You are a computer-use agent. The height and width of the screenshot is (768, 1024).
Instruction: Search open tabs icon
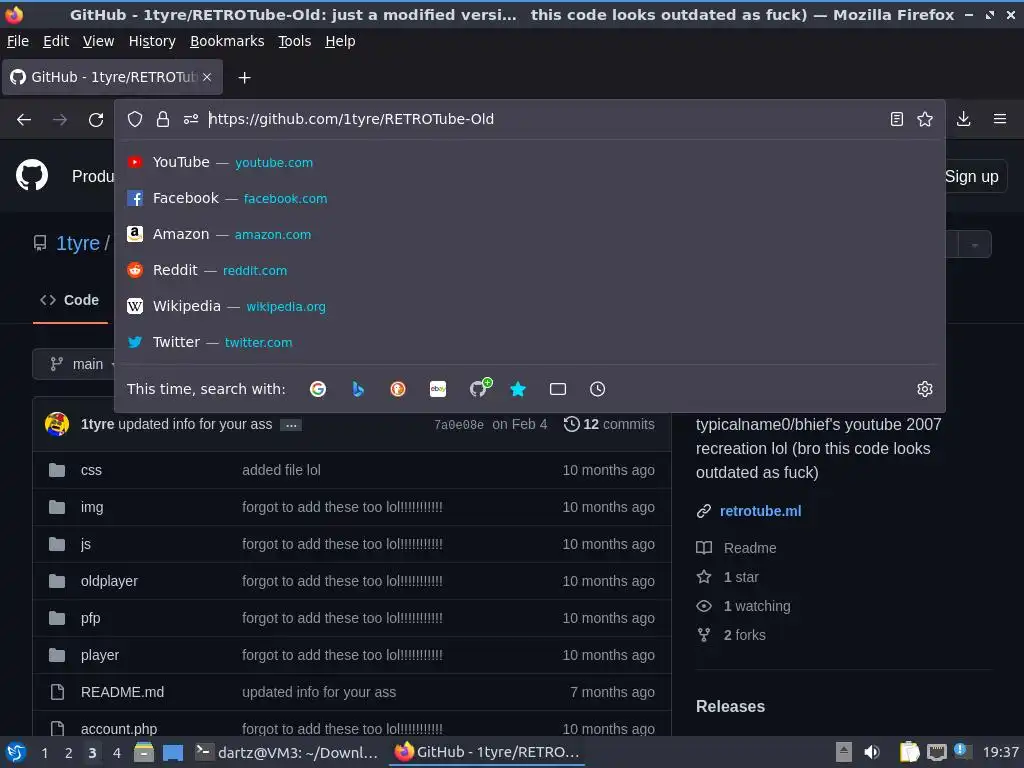tap(558, 389)
